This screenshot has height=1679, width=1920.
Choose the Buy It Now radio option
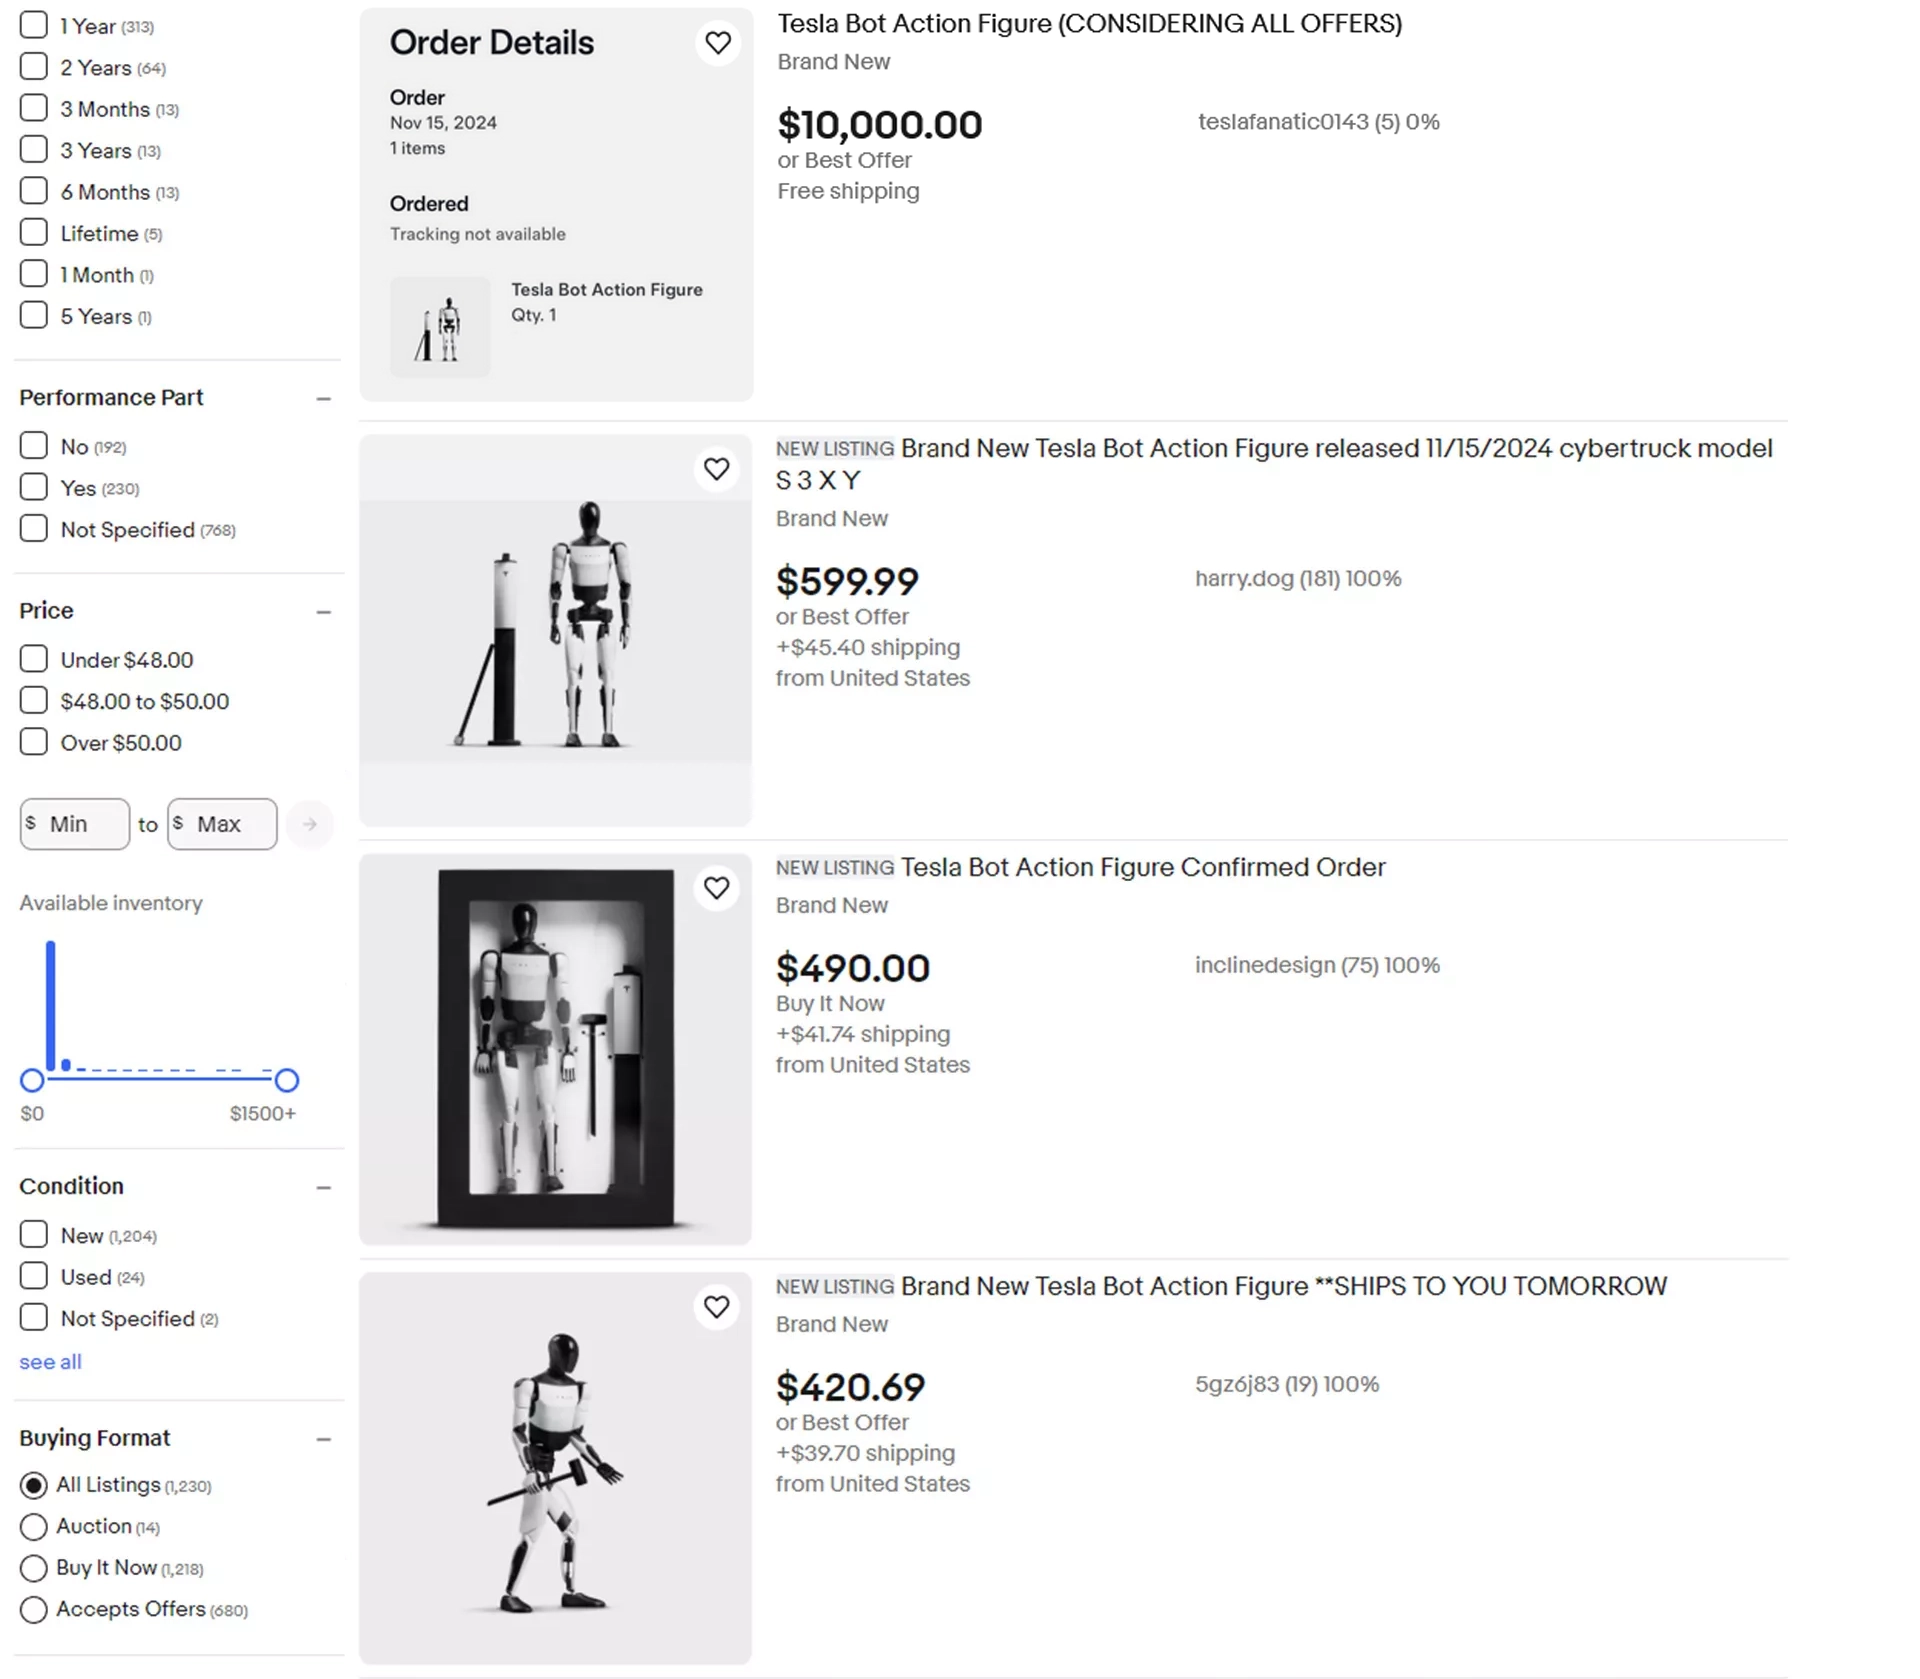[x=34, y=1567]
